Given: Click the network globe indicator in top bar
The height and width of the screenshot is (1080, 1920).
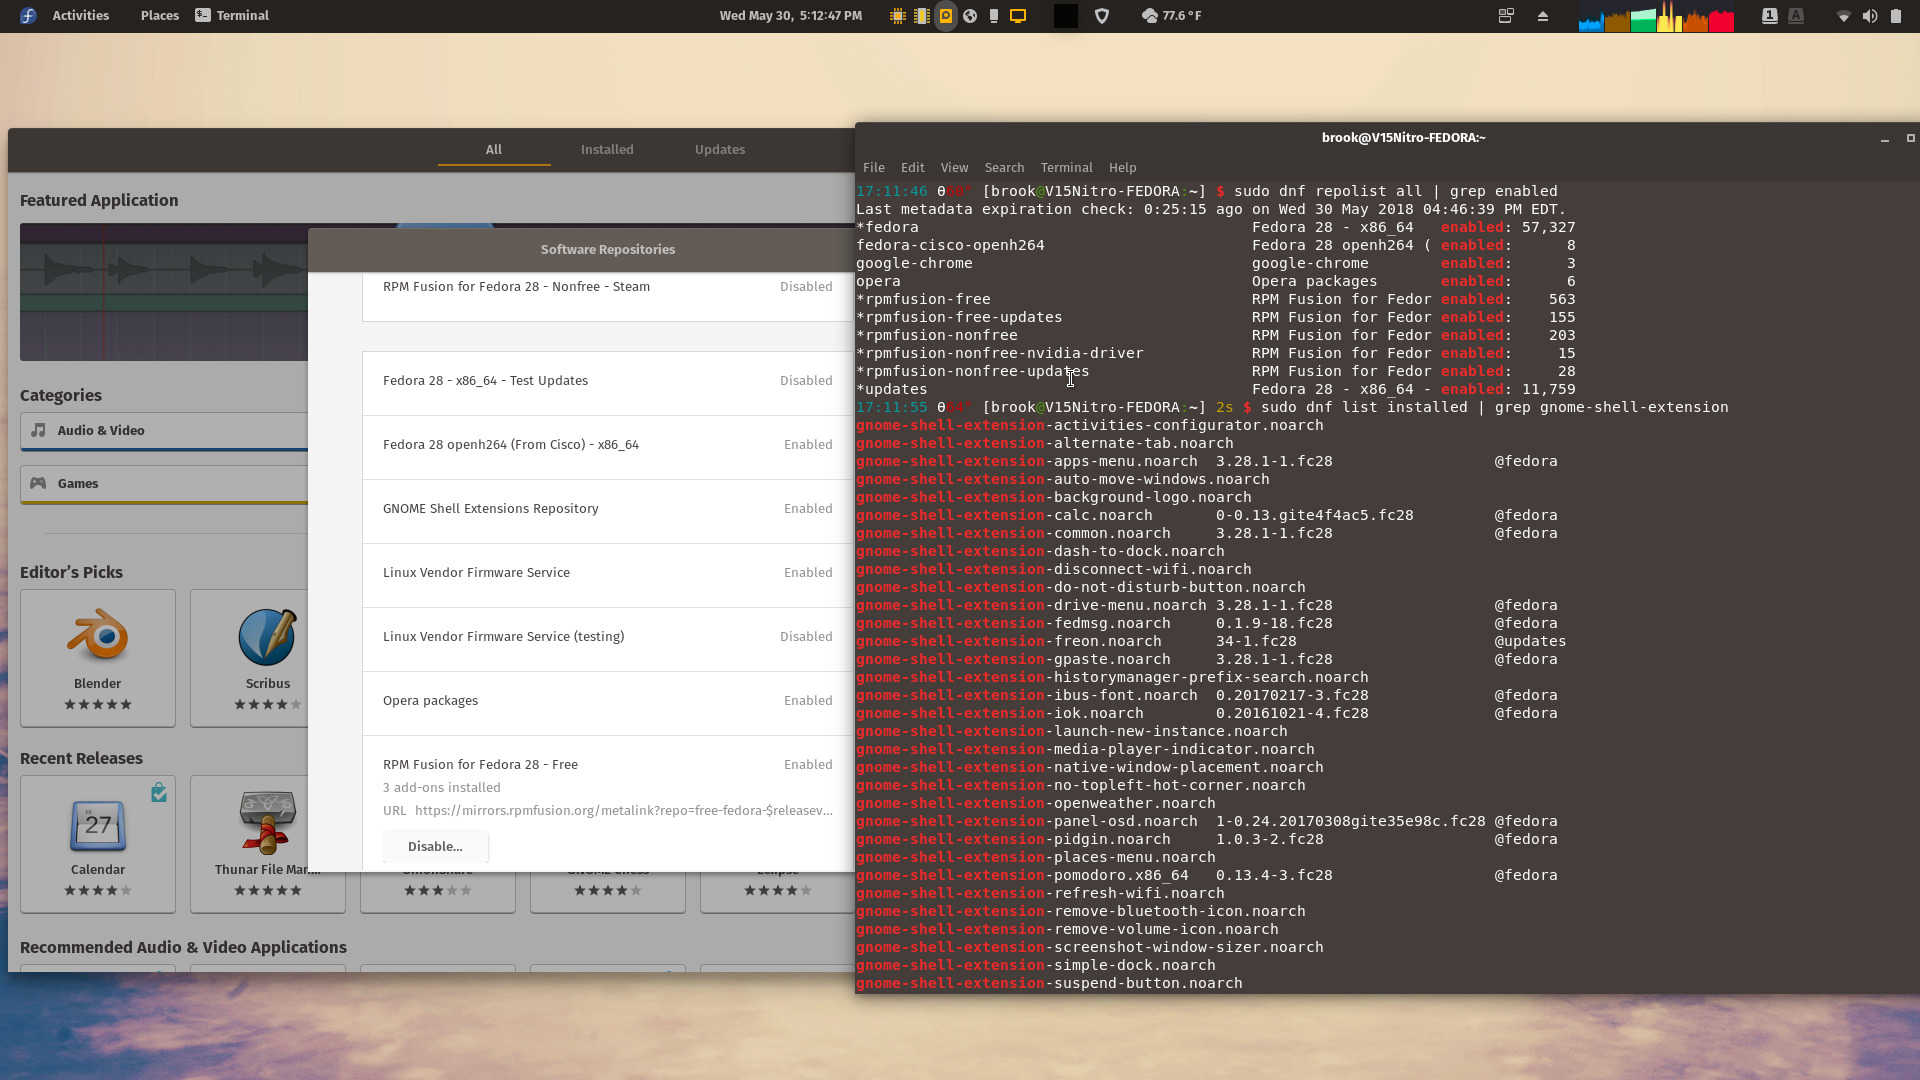Looking at the screenshot, I should click(x=969, y=15).
